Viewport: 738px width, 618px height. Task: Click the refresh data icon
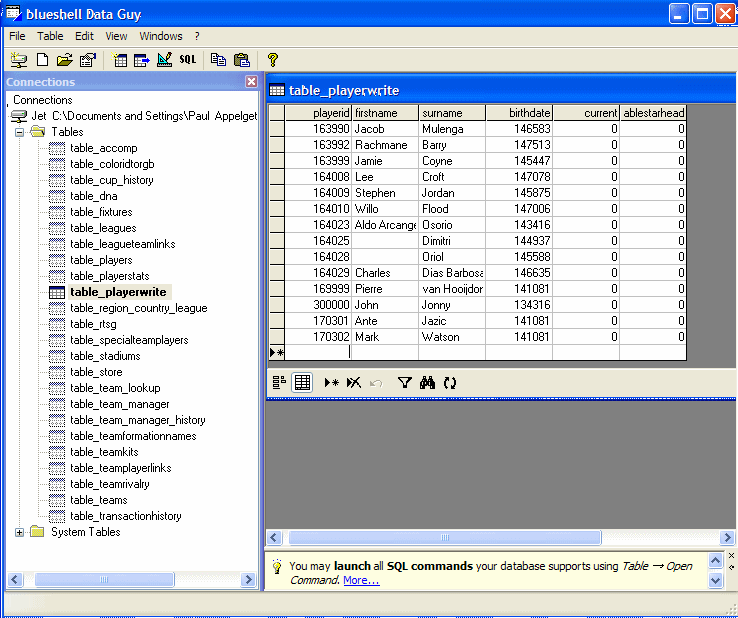pos(450,382)
